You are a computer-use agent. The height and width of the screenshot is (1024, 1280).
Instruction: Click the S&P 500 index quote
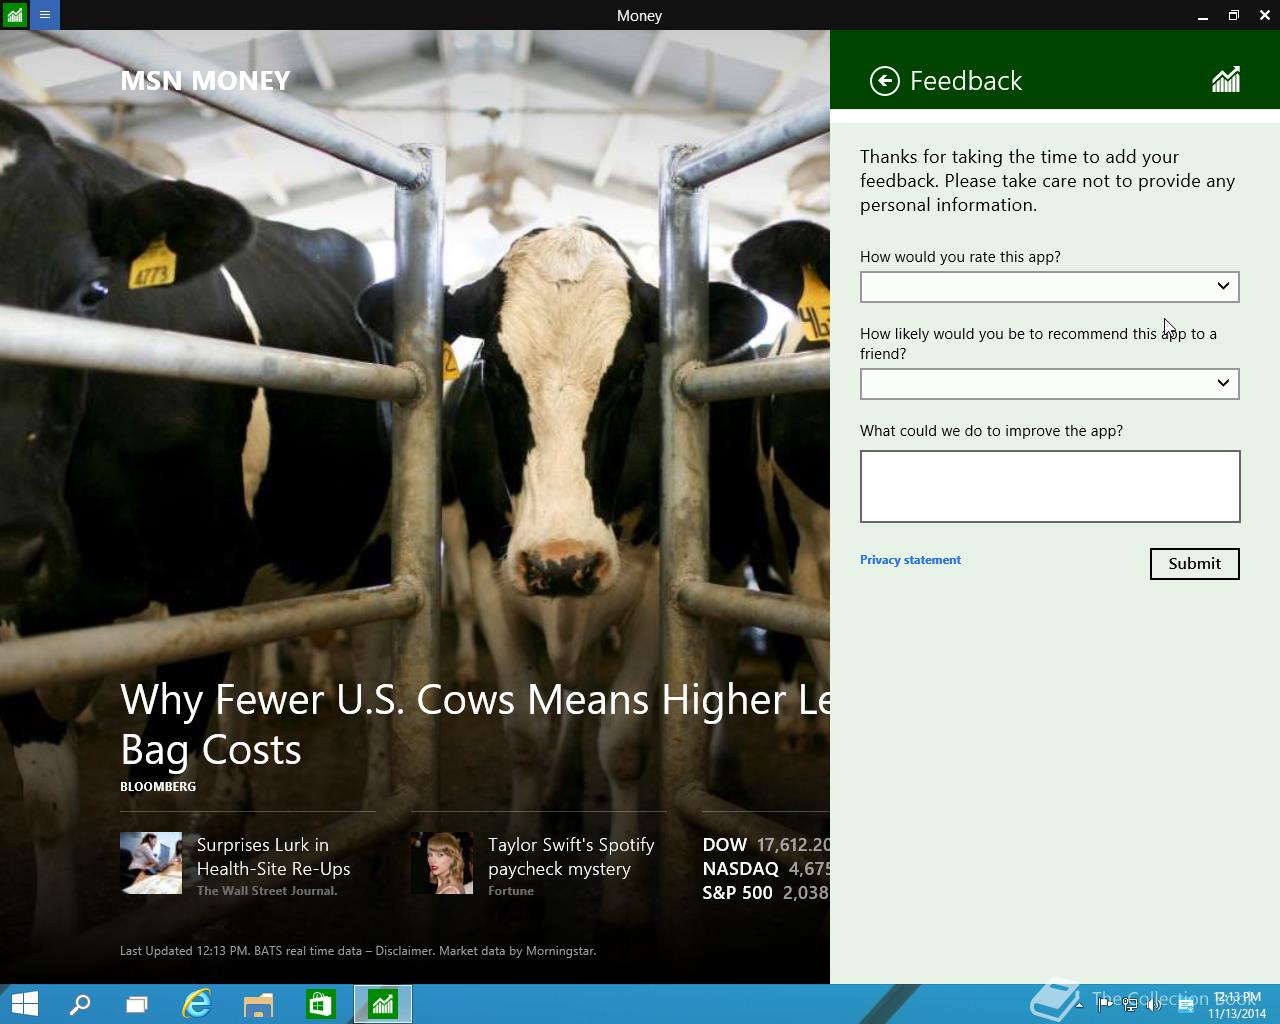point(766,893)
